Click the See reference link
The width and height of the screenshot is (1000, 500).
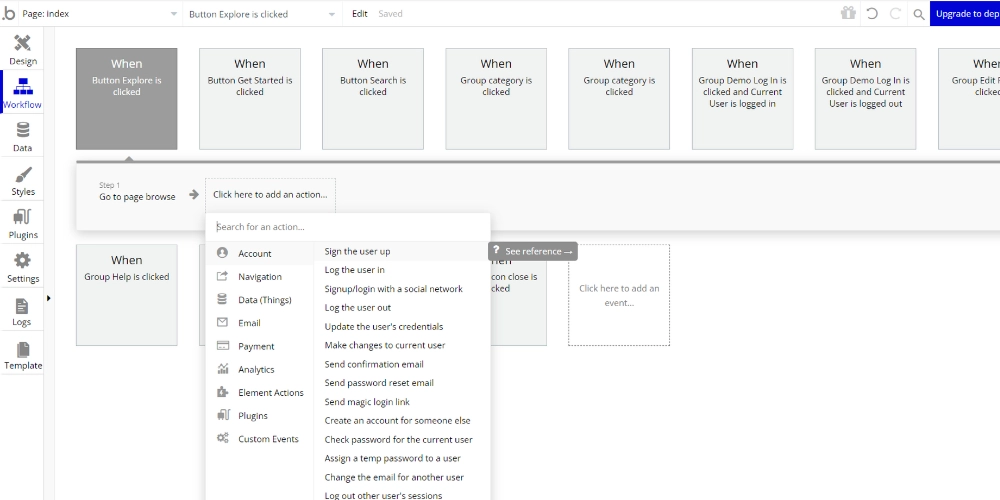[533, 251]
